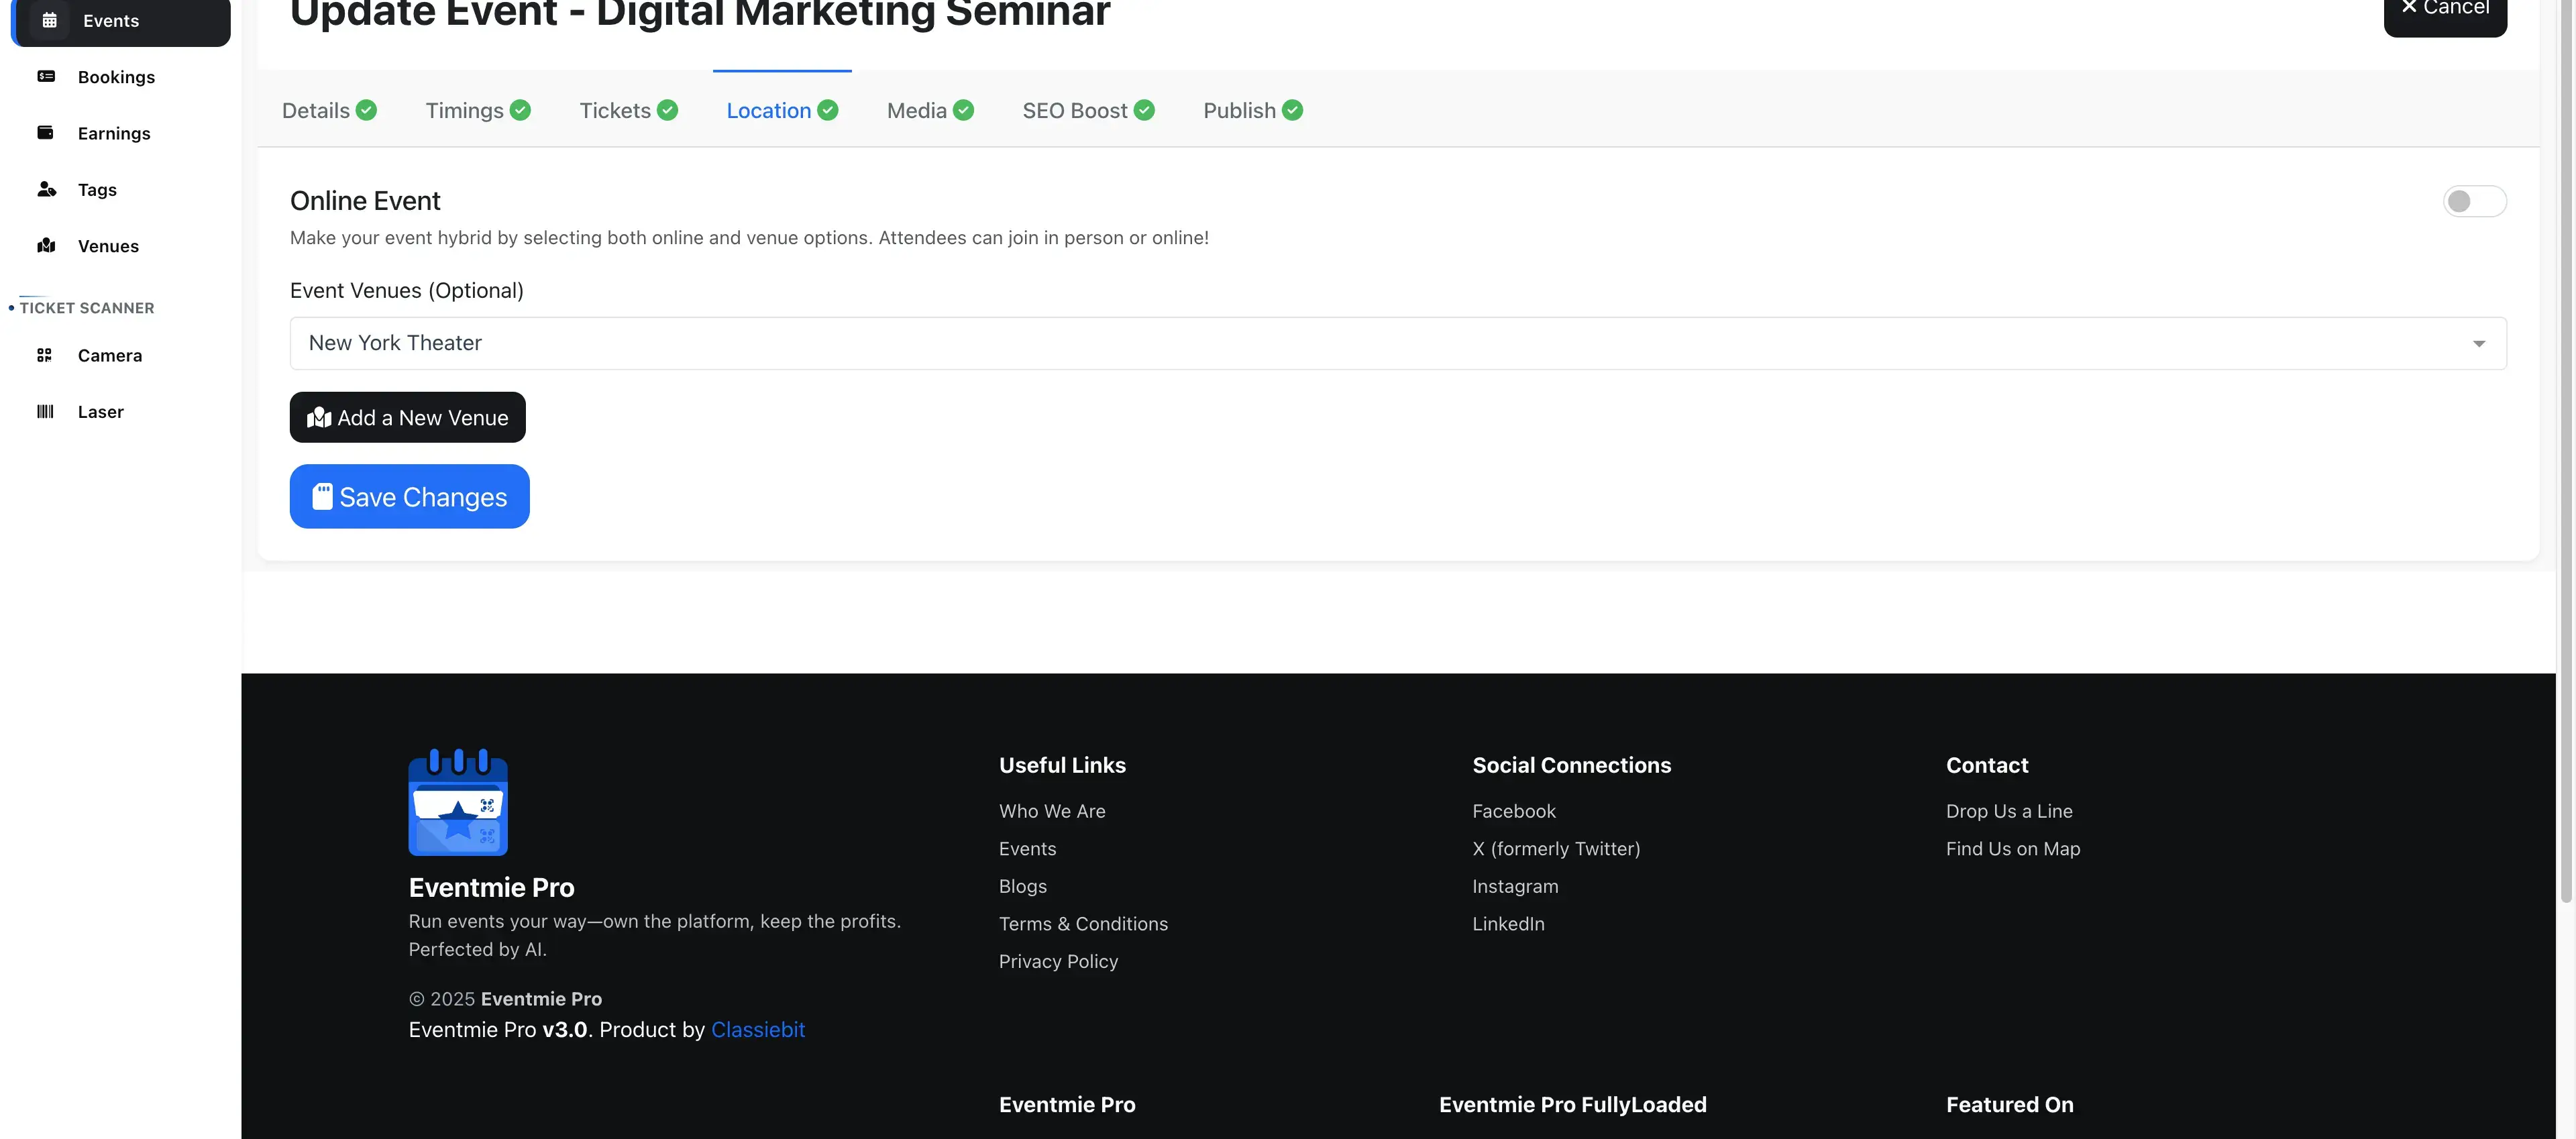Click Add a New Venue button
2576x1139 pixels.
[x=407, y=418]
